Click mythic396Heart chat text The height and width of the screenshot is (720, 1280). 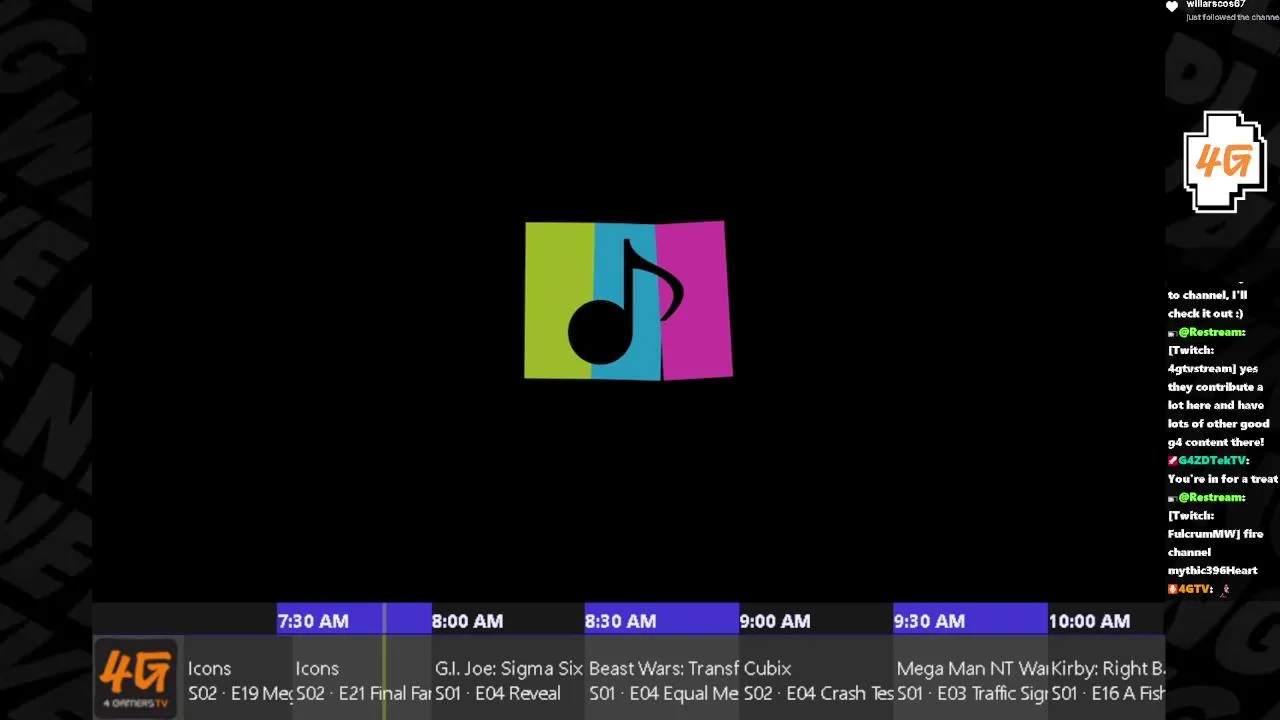coord(1212,571)
